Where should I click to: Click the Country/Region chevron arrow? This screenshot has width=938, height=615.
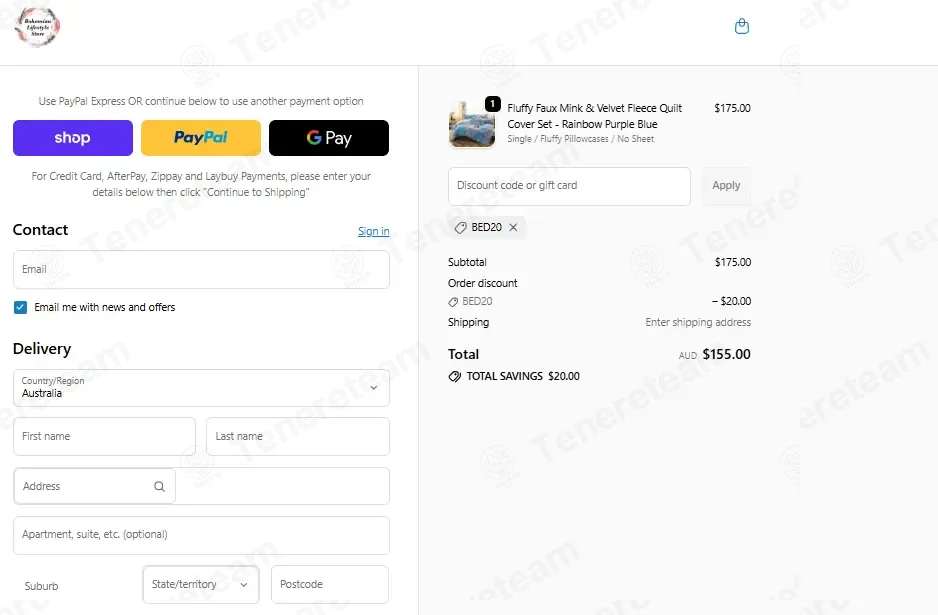point(374,388)
